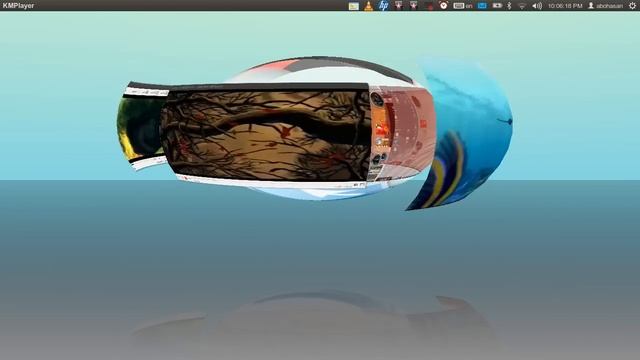The image size is (640, 360).
Task: Click the dark red indicator before alarm clock
Action: tap(429, 6)
